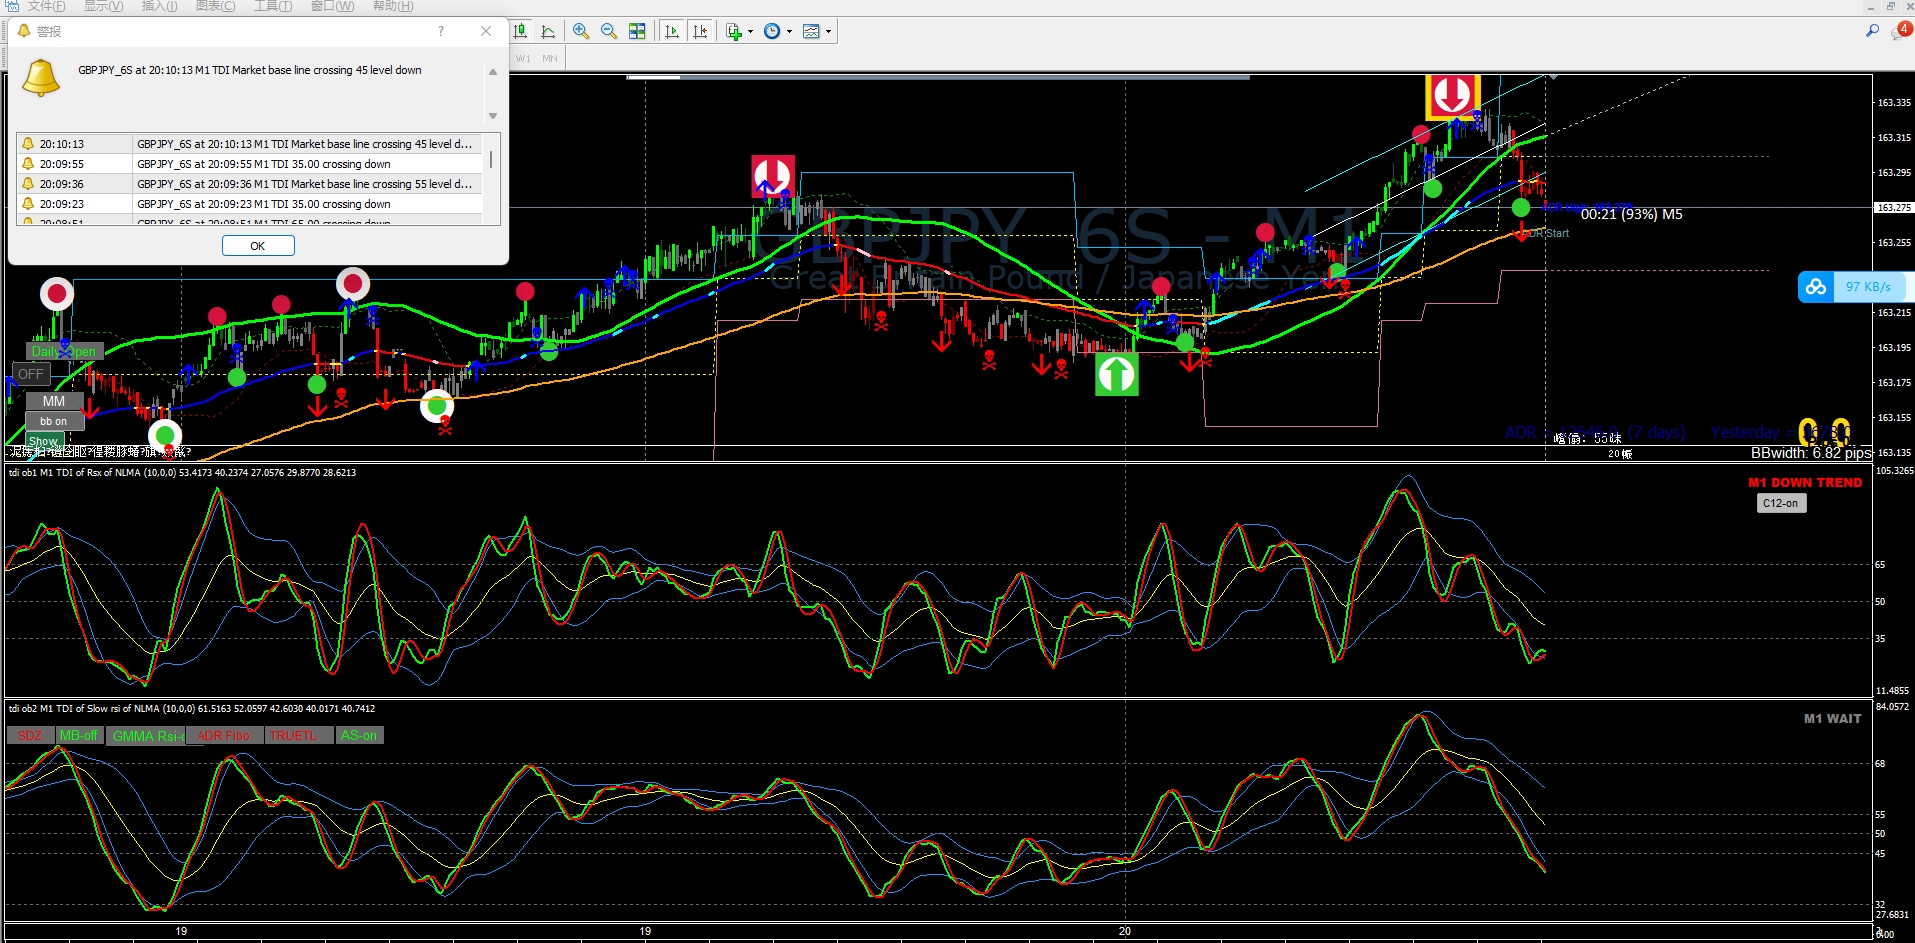Screen dimensions: 1915x943
Task: Toggle the AS-on button
Action: [x=359, y=735]
